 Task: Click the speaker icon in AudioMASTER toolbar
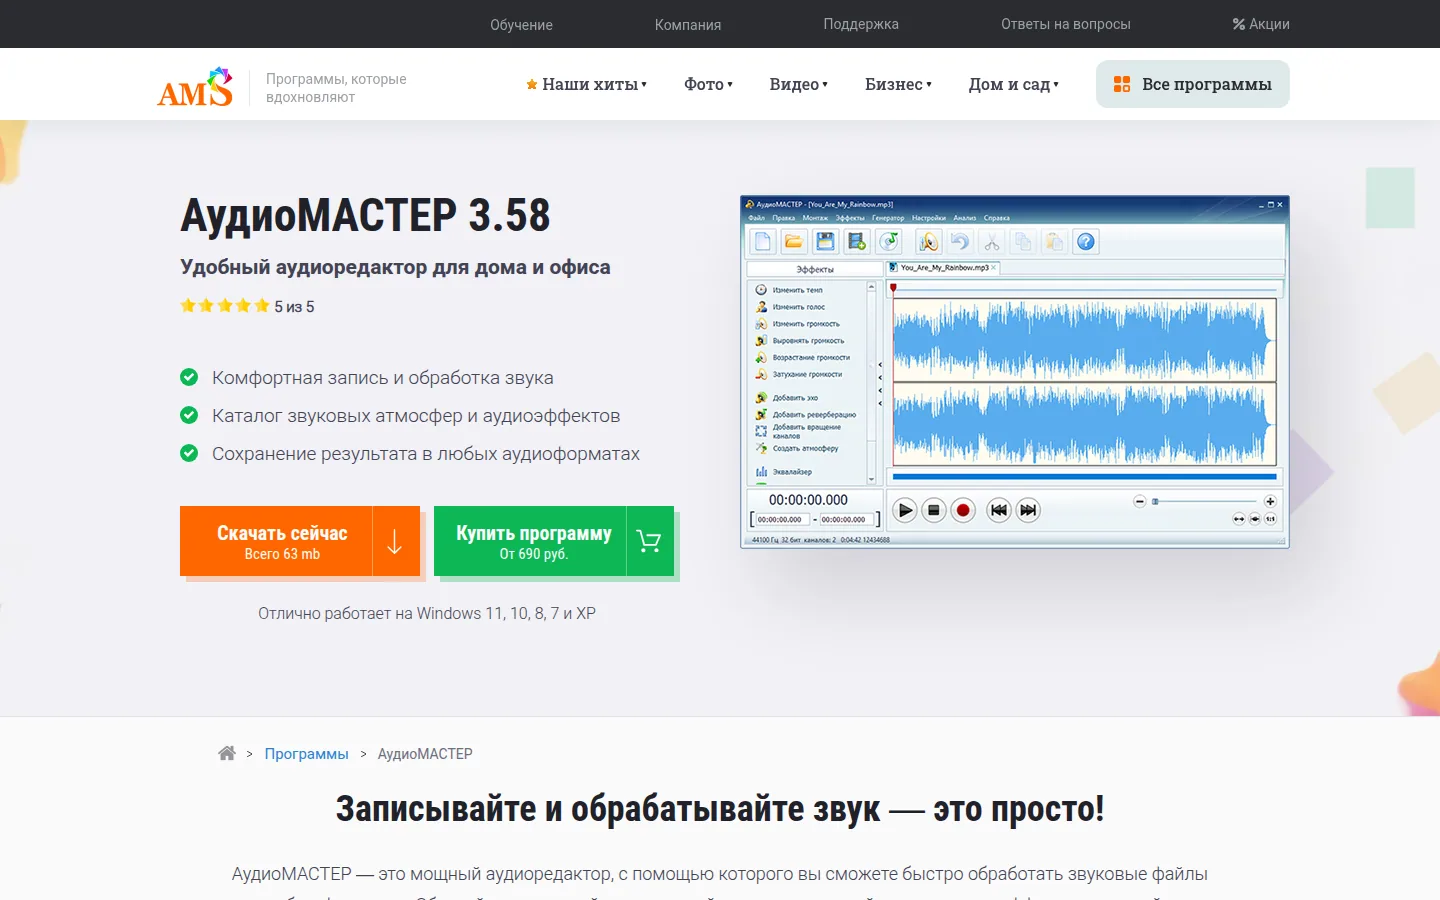coord(929,241)
